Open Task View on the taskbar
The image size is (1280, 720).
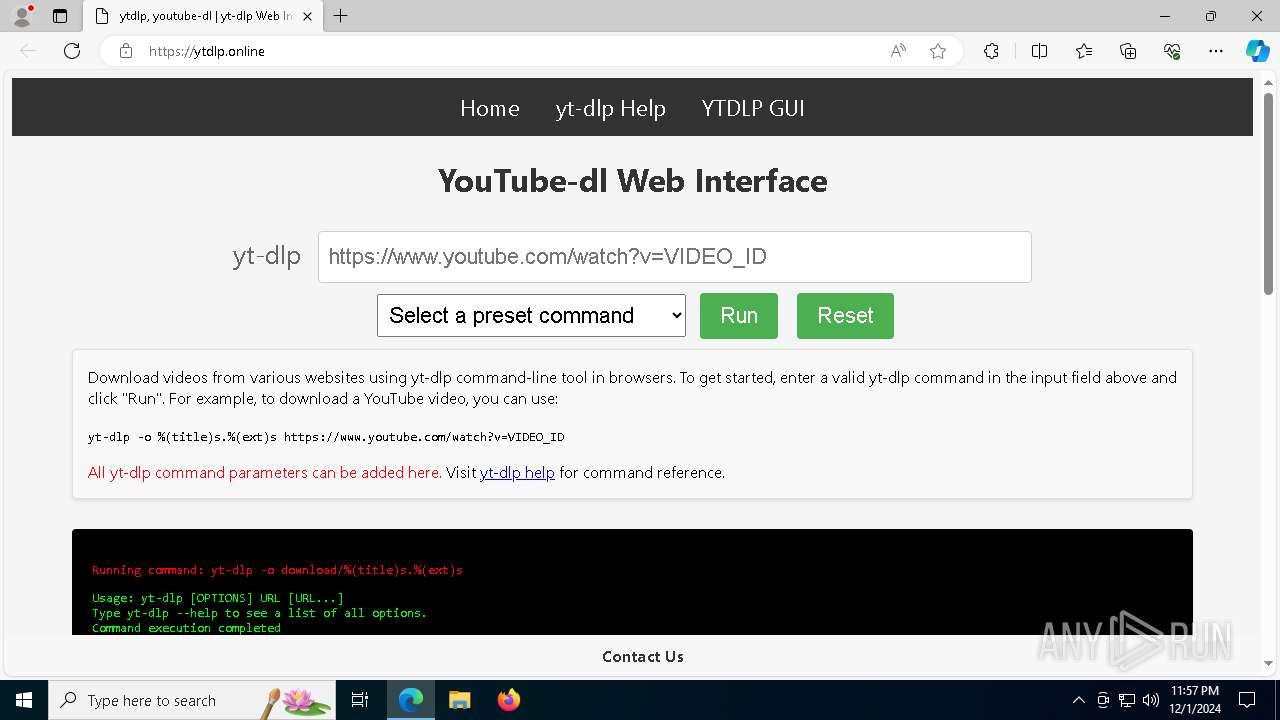tap(360, 700)
